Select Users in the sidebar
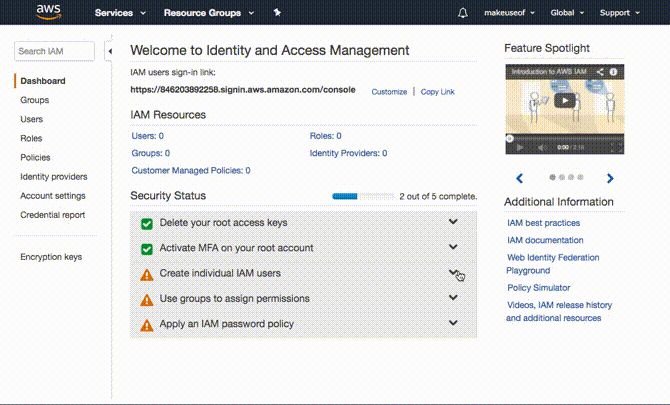 pyautogui.click(x=32, y=119)
